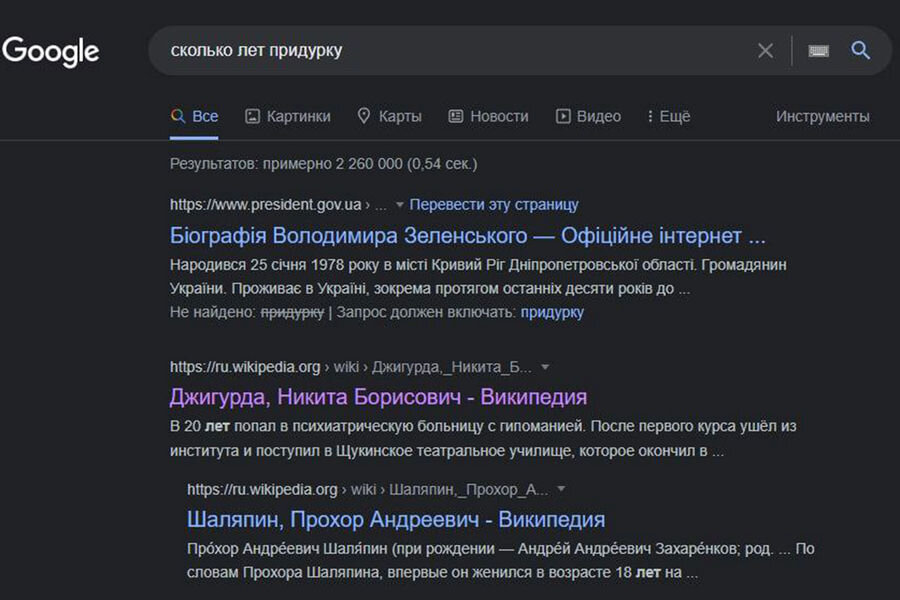The width and height of the screenshot is (900, 600).
Task: Switch to the Картинки tab
Action: point(288,117)
